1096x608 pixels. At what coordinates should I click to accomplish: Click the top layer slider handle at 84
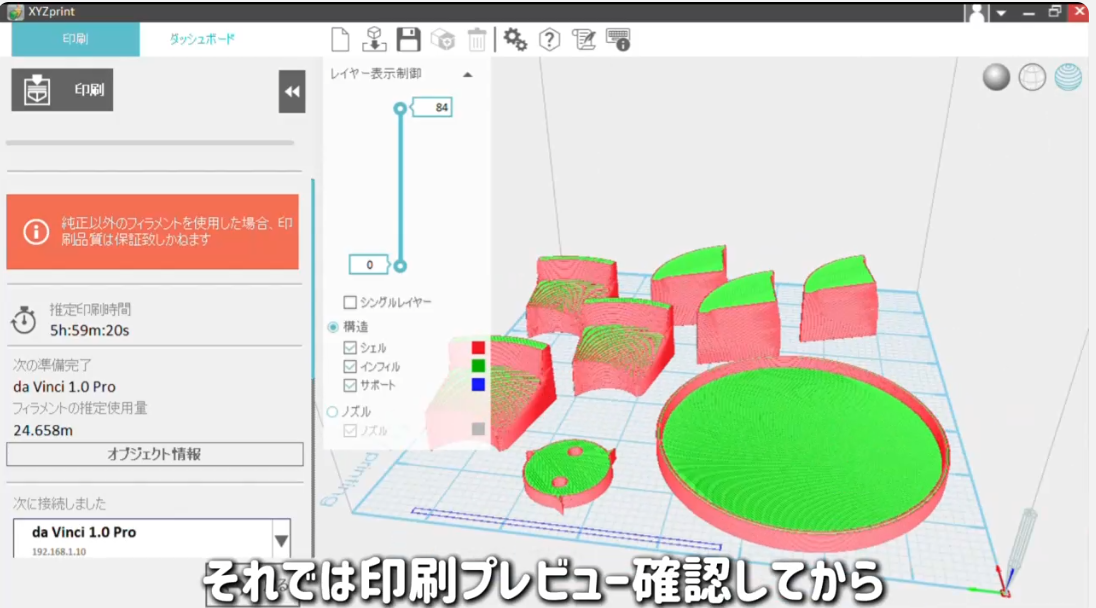click(400, 108)
